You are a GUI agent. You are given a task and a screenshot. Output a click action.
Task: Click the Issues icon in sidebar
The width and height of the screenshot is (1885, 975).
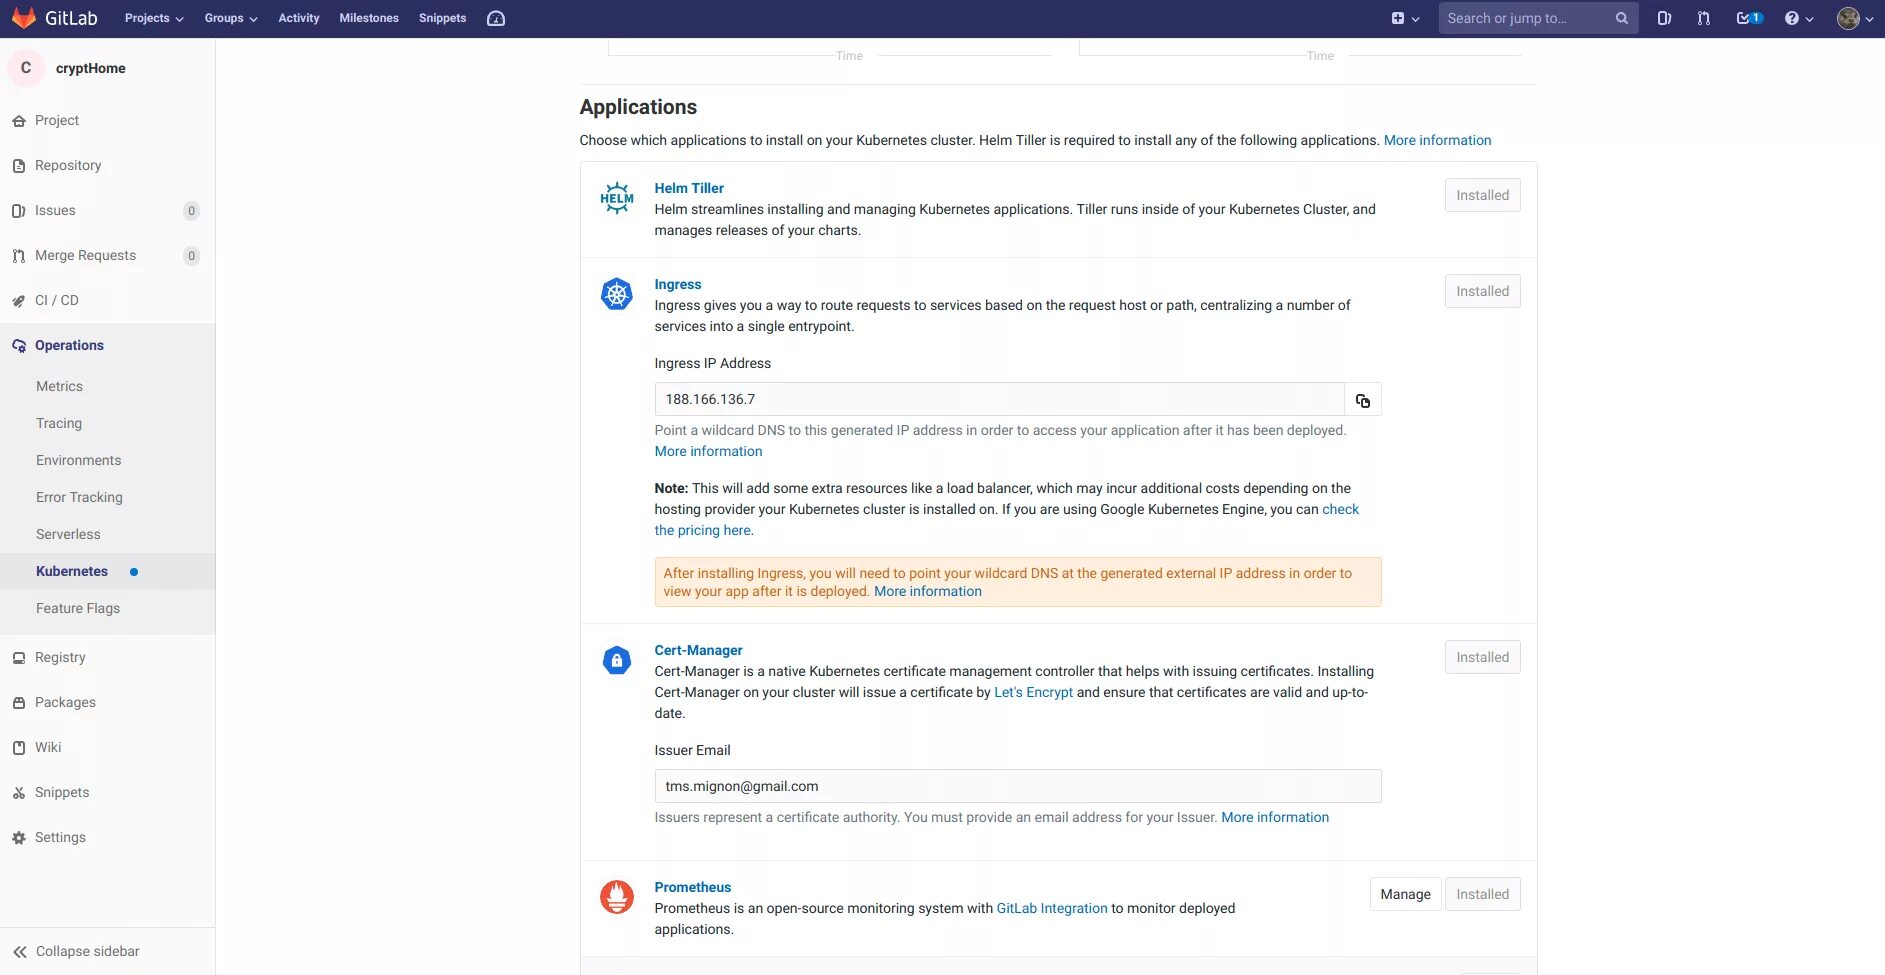19,211
